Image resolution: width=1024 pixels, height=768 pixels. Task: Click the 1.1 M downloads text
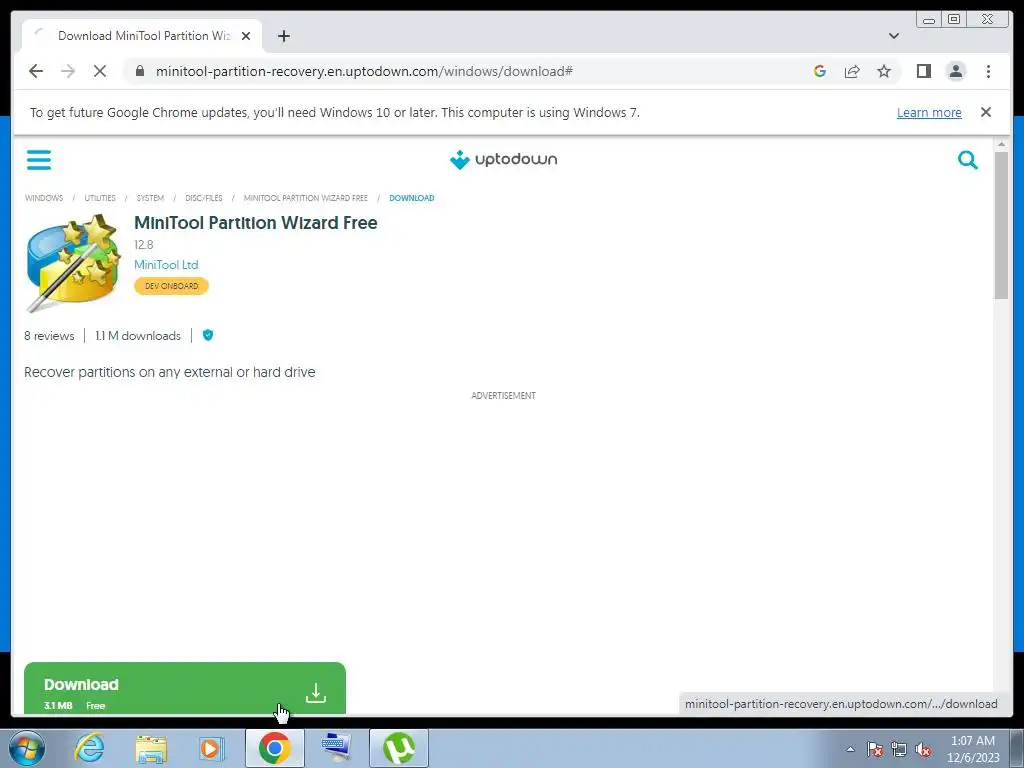click(138, 336)
